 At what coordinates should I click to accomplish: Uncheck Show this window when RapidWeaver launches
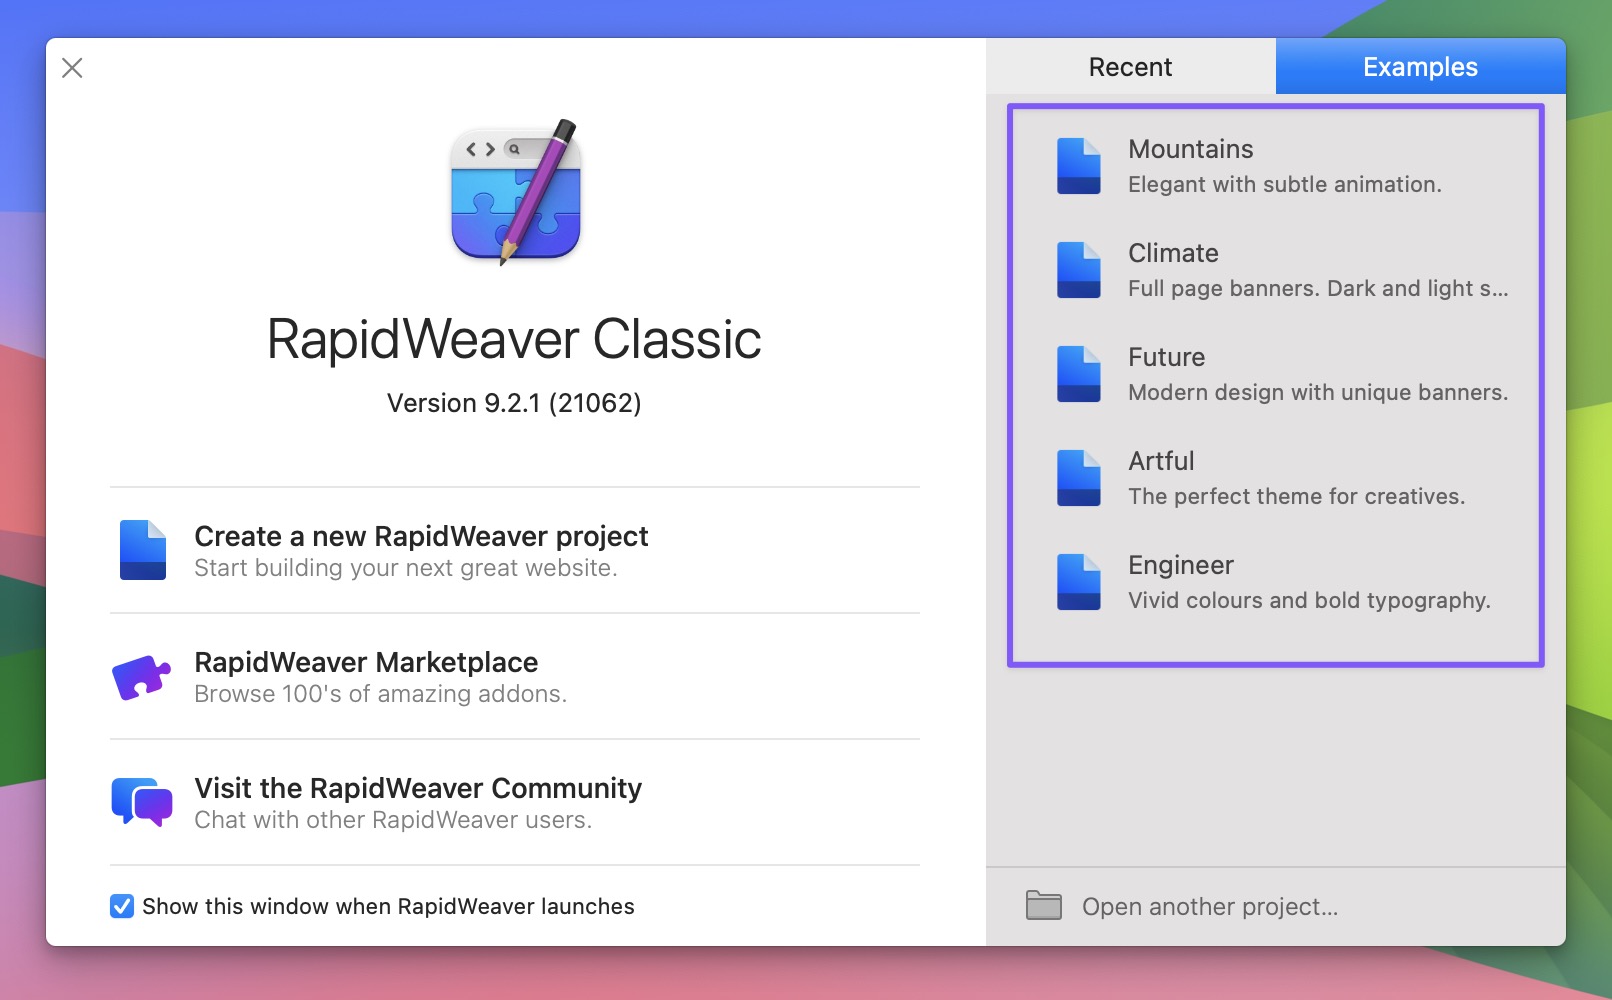[122, 906]
